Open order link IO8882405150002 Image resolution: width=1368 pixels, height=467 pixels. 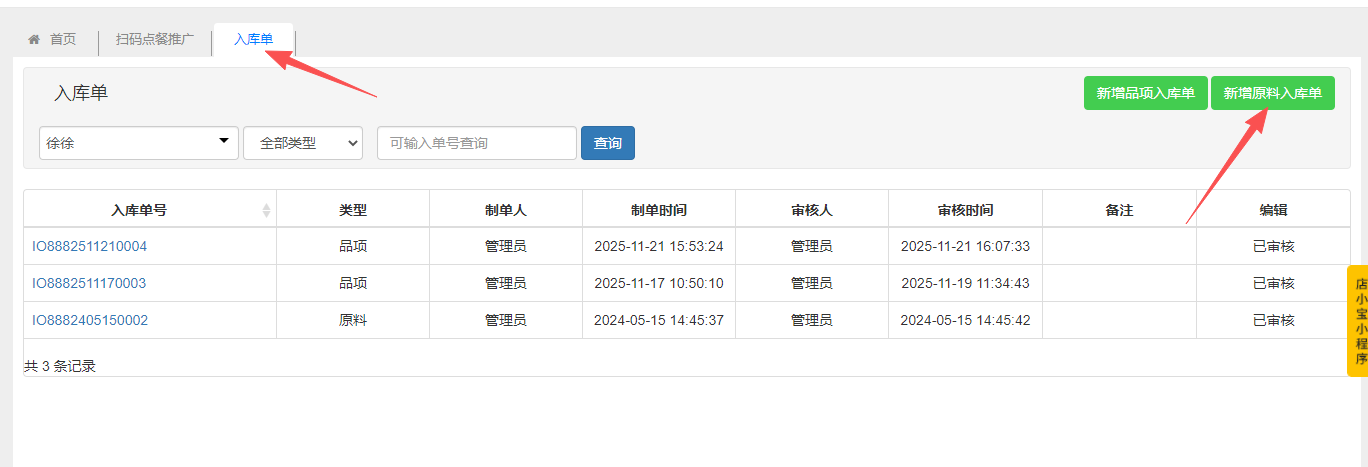tap(89, 320)
